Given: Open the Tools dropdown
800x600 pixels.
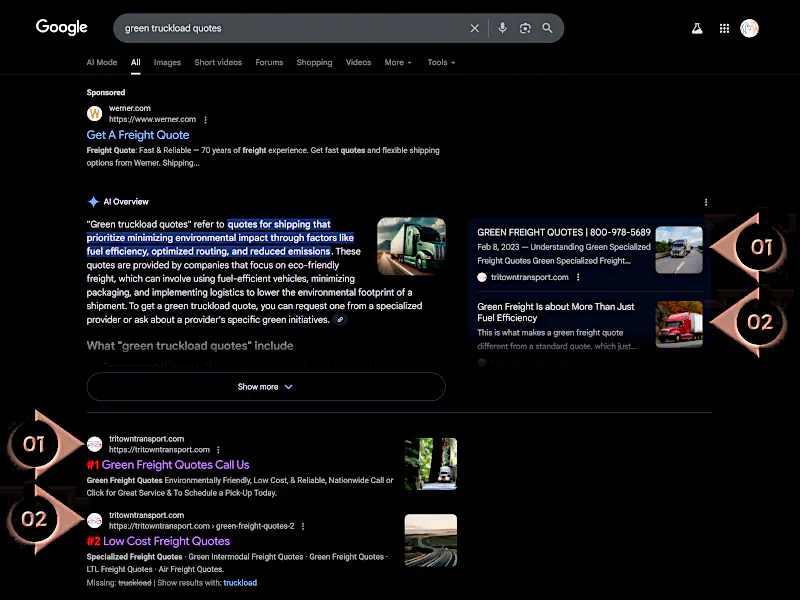Looking at the screenshot, I should [441, 62].
